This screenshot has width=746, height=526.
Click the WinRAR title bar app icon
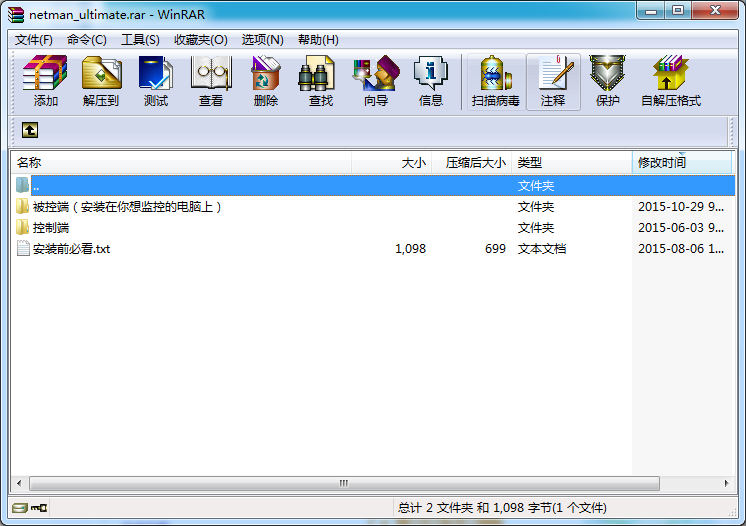(16, 14)
